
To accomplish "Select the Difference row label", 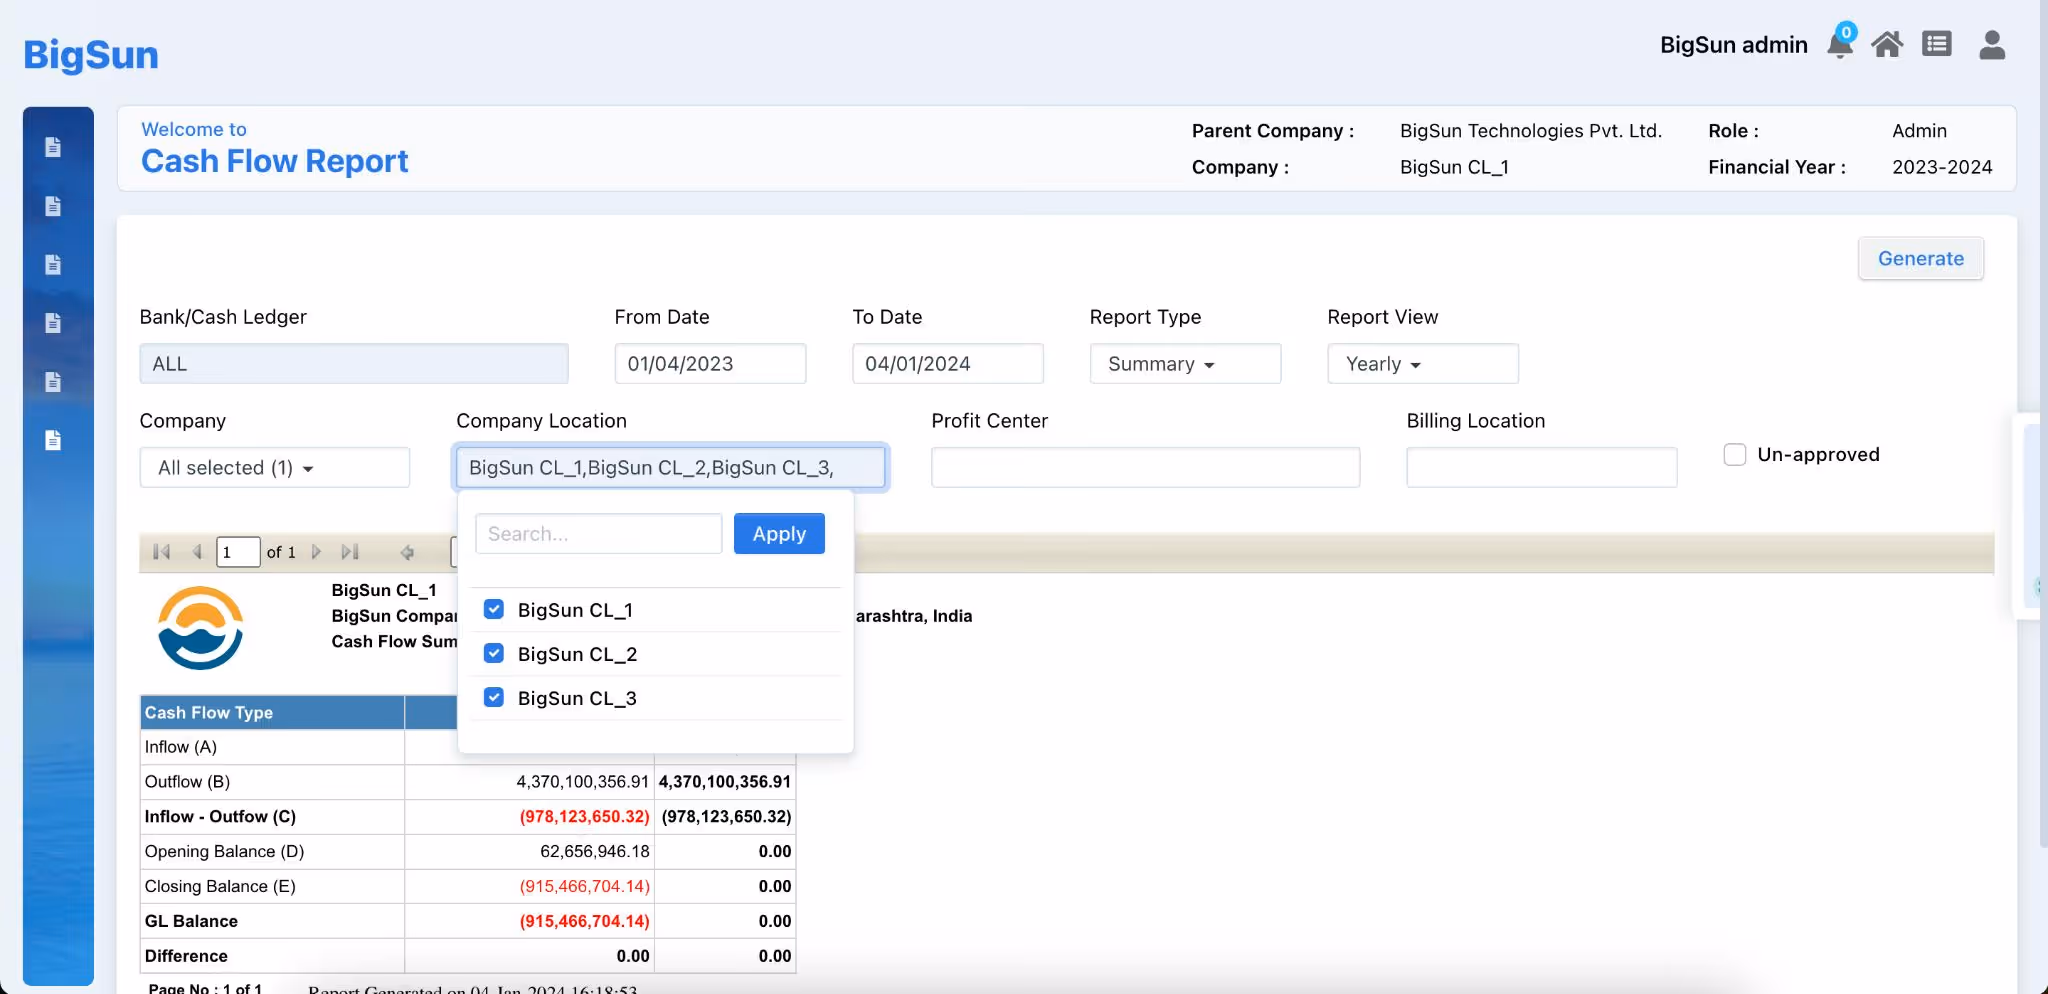I will click(186, 957).
